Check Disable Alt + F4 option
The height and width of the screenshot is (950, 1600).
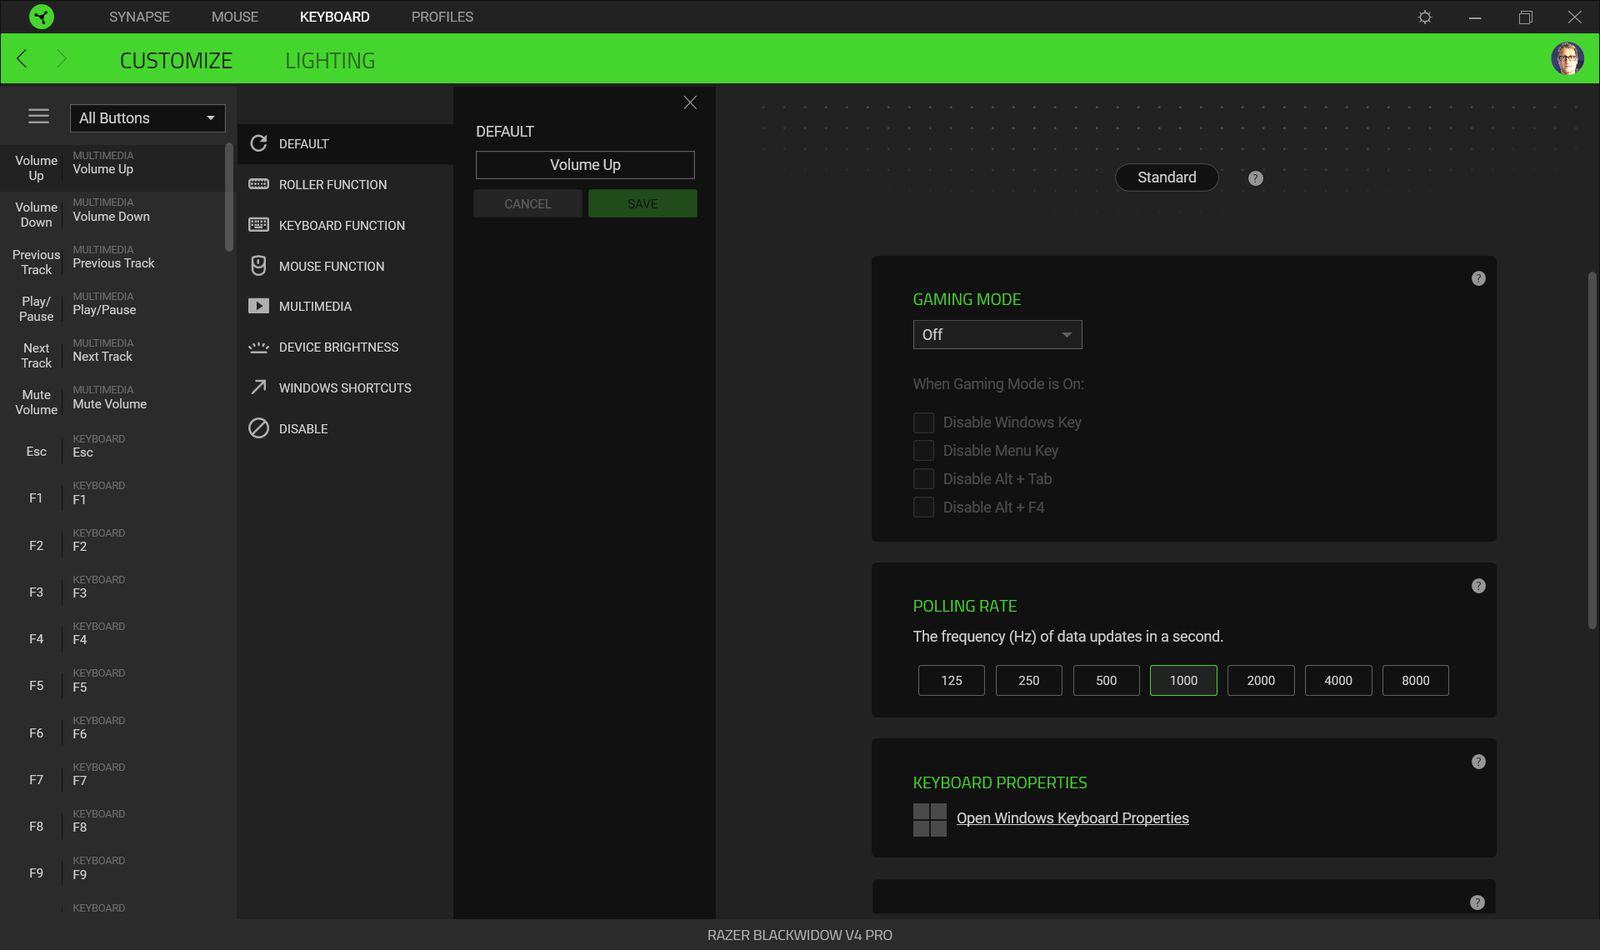tap(923, 507)
